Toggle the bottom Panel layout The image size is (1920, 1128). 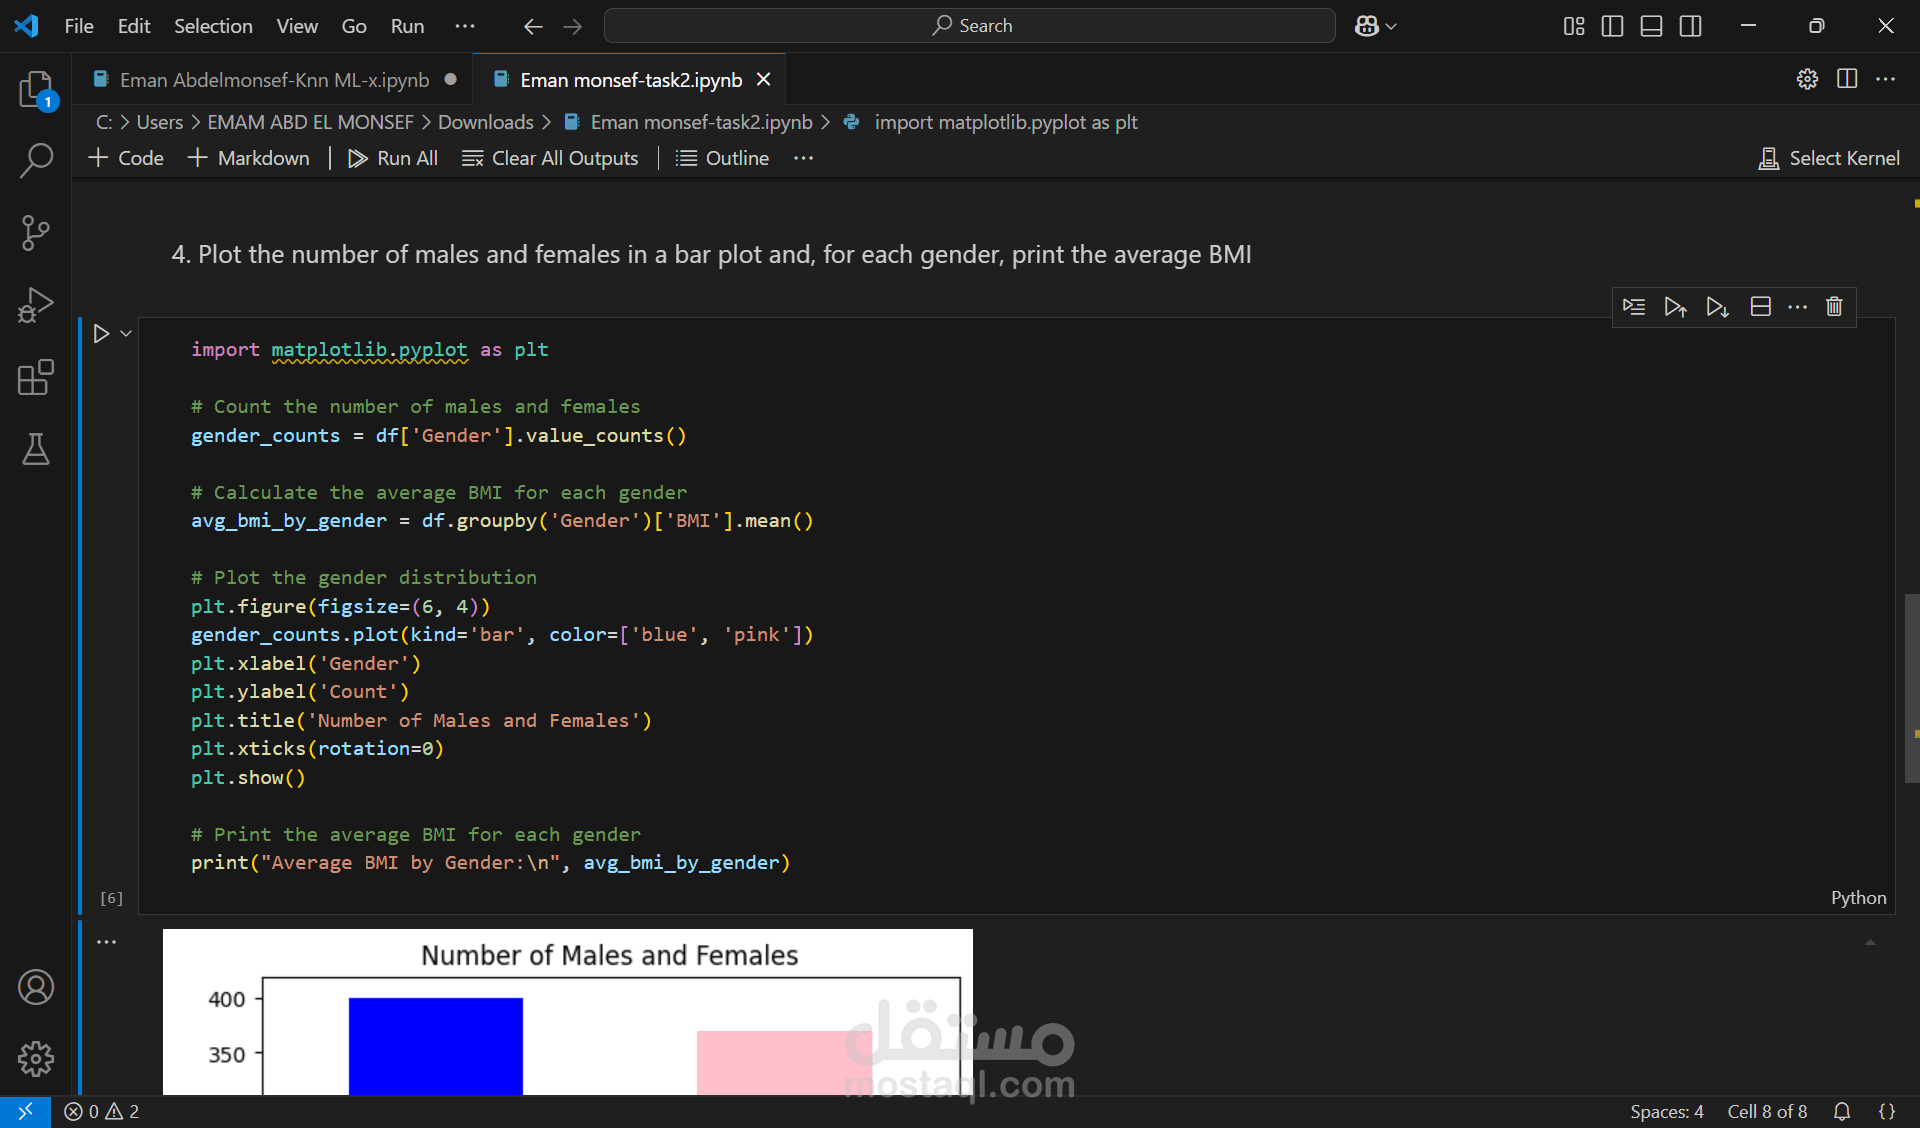pyautogui.click(x=1651, y=26)
